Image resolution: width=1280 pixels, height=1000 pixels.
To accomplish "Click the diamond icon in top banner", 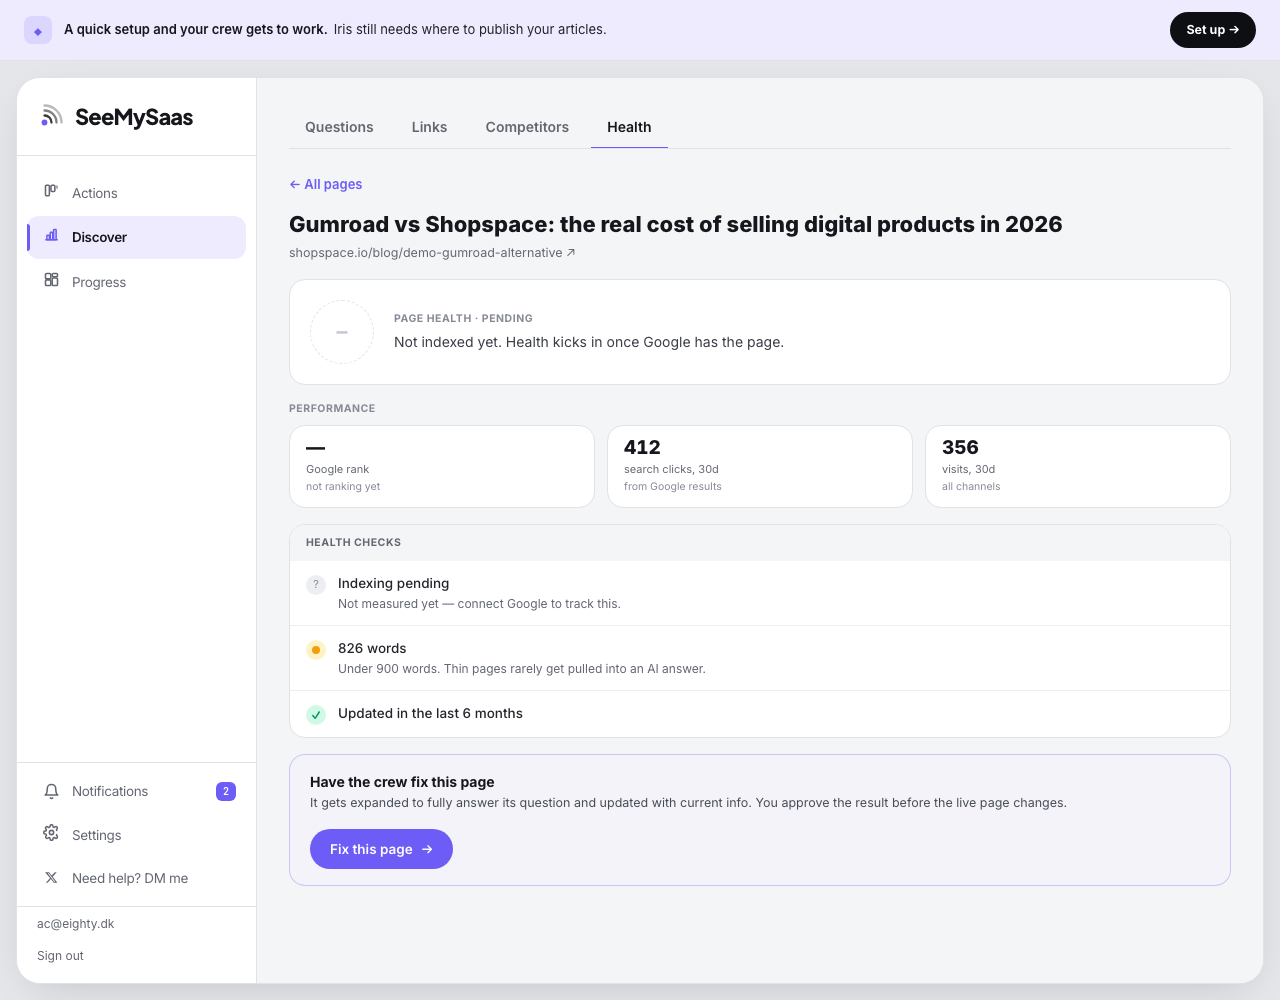I will point(38,30).
